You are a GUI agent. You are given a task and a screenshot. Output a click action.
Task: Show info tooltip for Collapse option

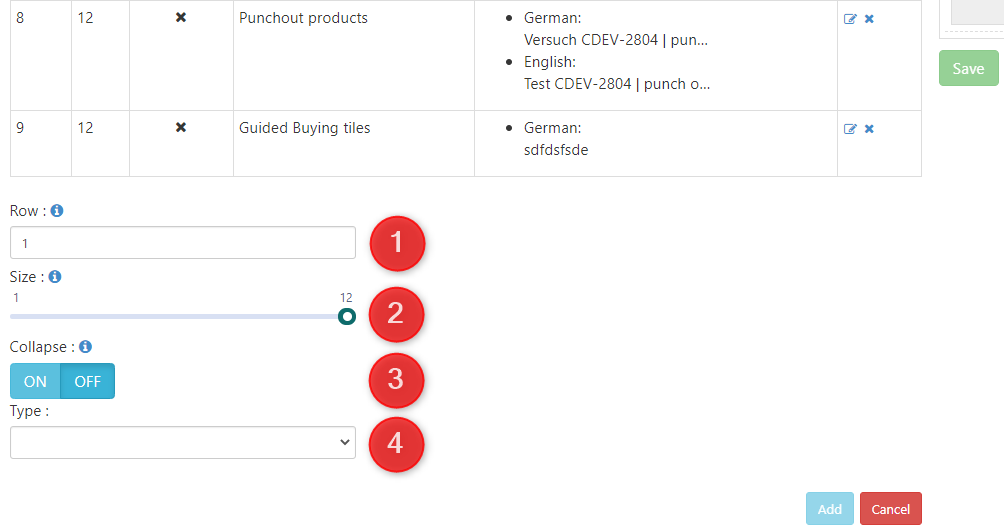[x=86, y=347]
